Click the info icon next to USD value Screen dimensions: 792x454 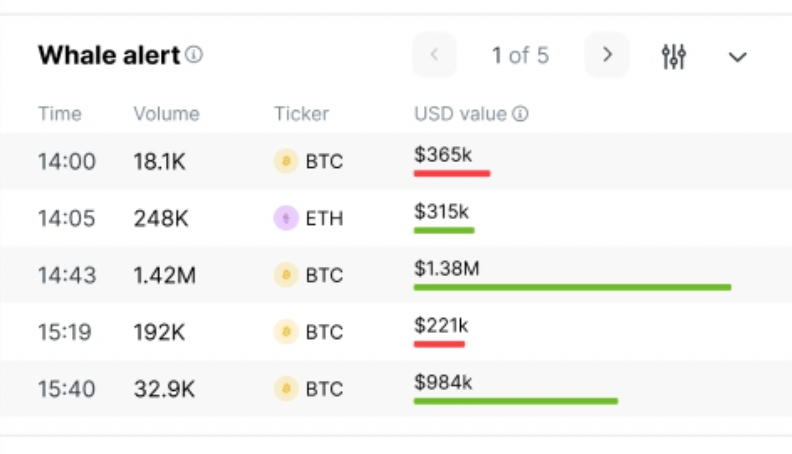point(521,114)
